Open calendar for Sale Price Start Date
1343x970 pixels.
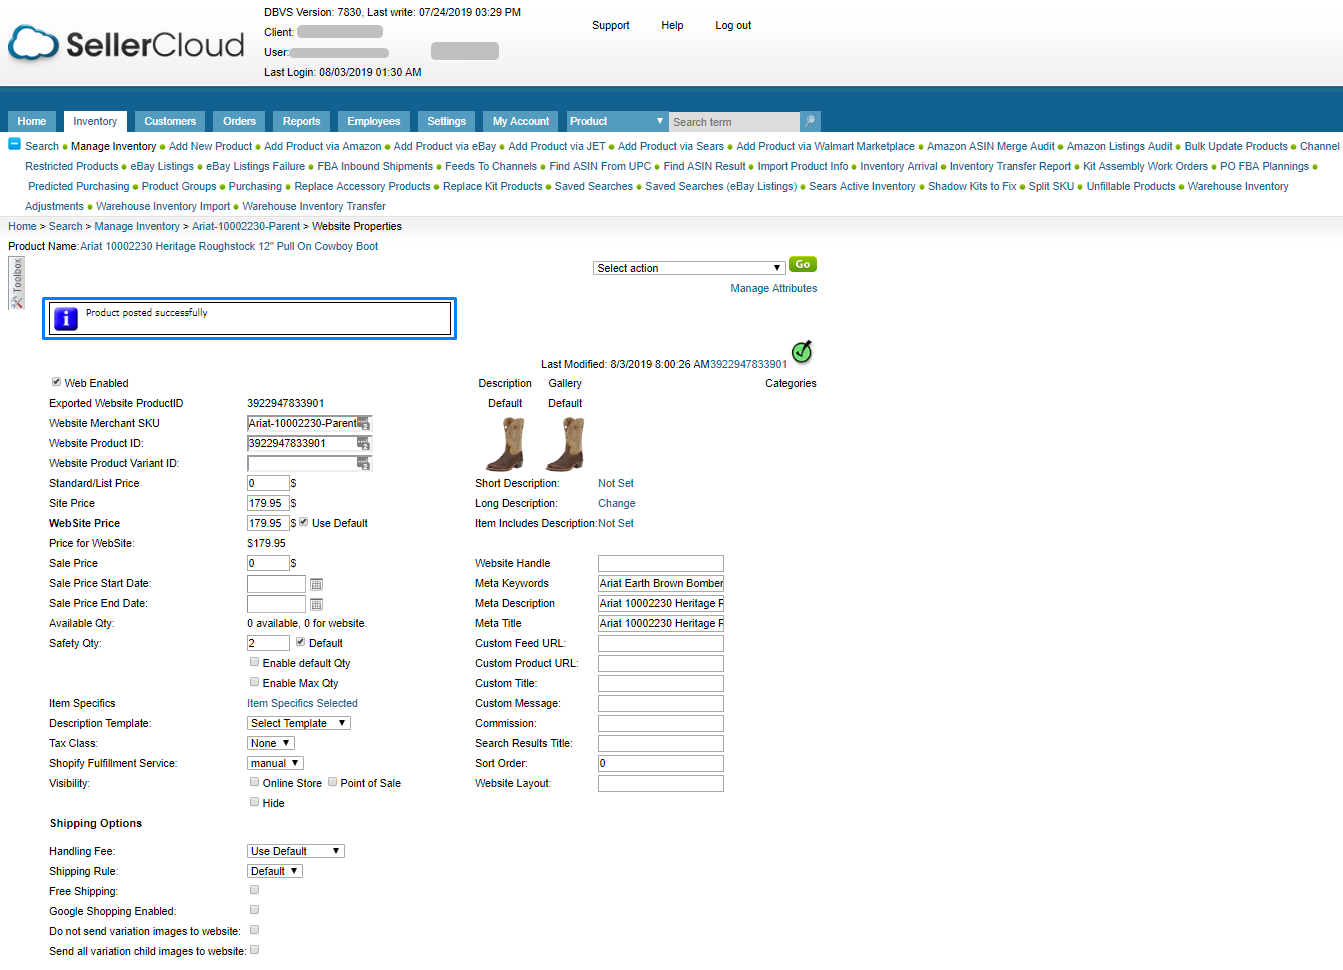(x=316, y=584)
